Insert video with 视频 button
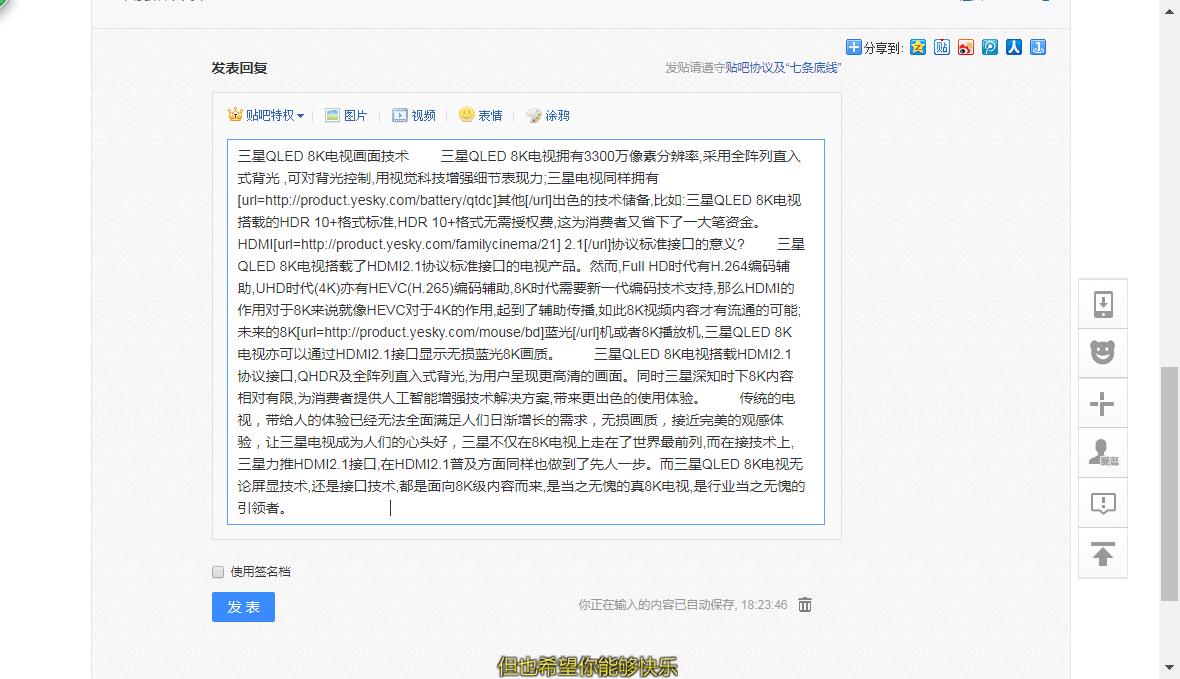The height and width of the screenshot is (679, 1180). pyautogui.click(x=414, y=115)
